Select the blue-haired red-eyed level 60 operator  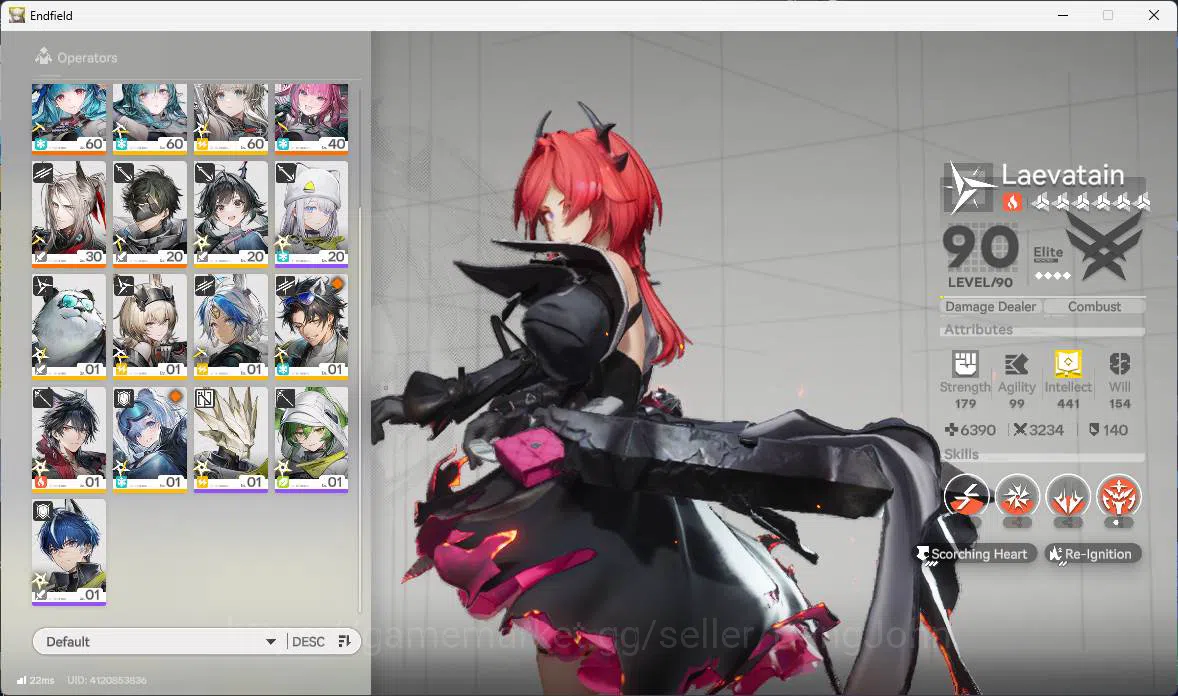pyautogui.click(x=69, y=119)
